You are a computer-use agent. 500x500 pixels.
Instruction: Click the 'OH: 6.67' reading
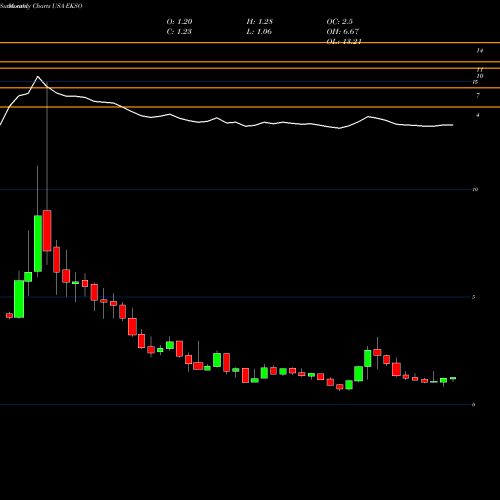(343, 32)
